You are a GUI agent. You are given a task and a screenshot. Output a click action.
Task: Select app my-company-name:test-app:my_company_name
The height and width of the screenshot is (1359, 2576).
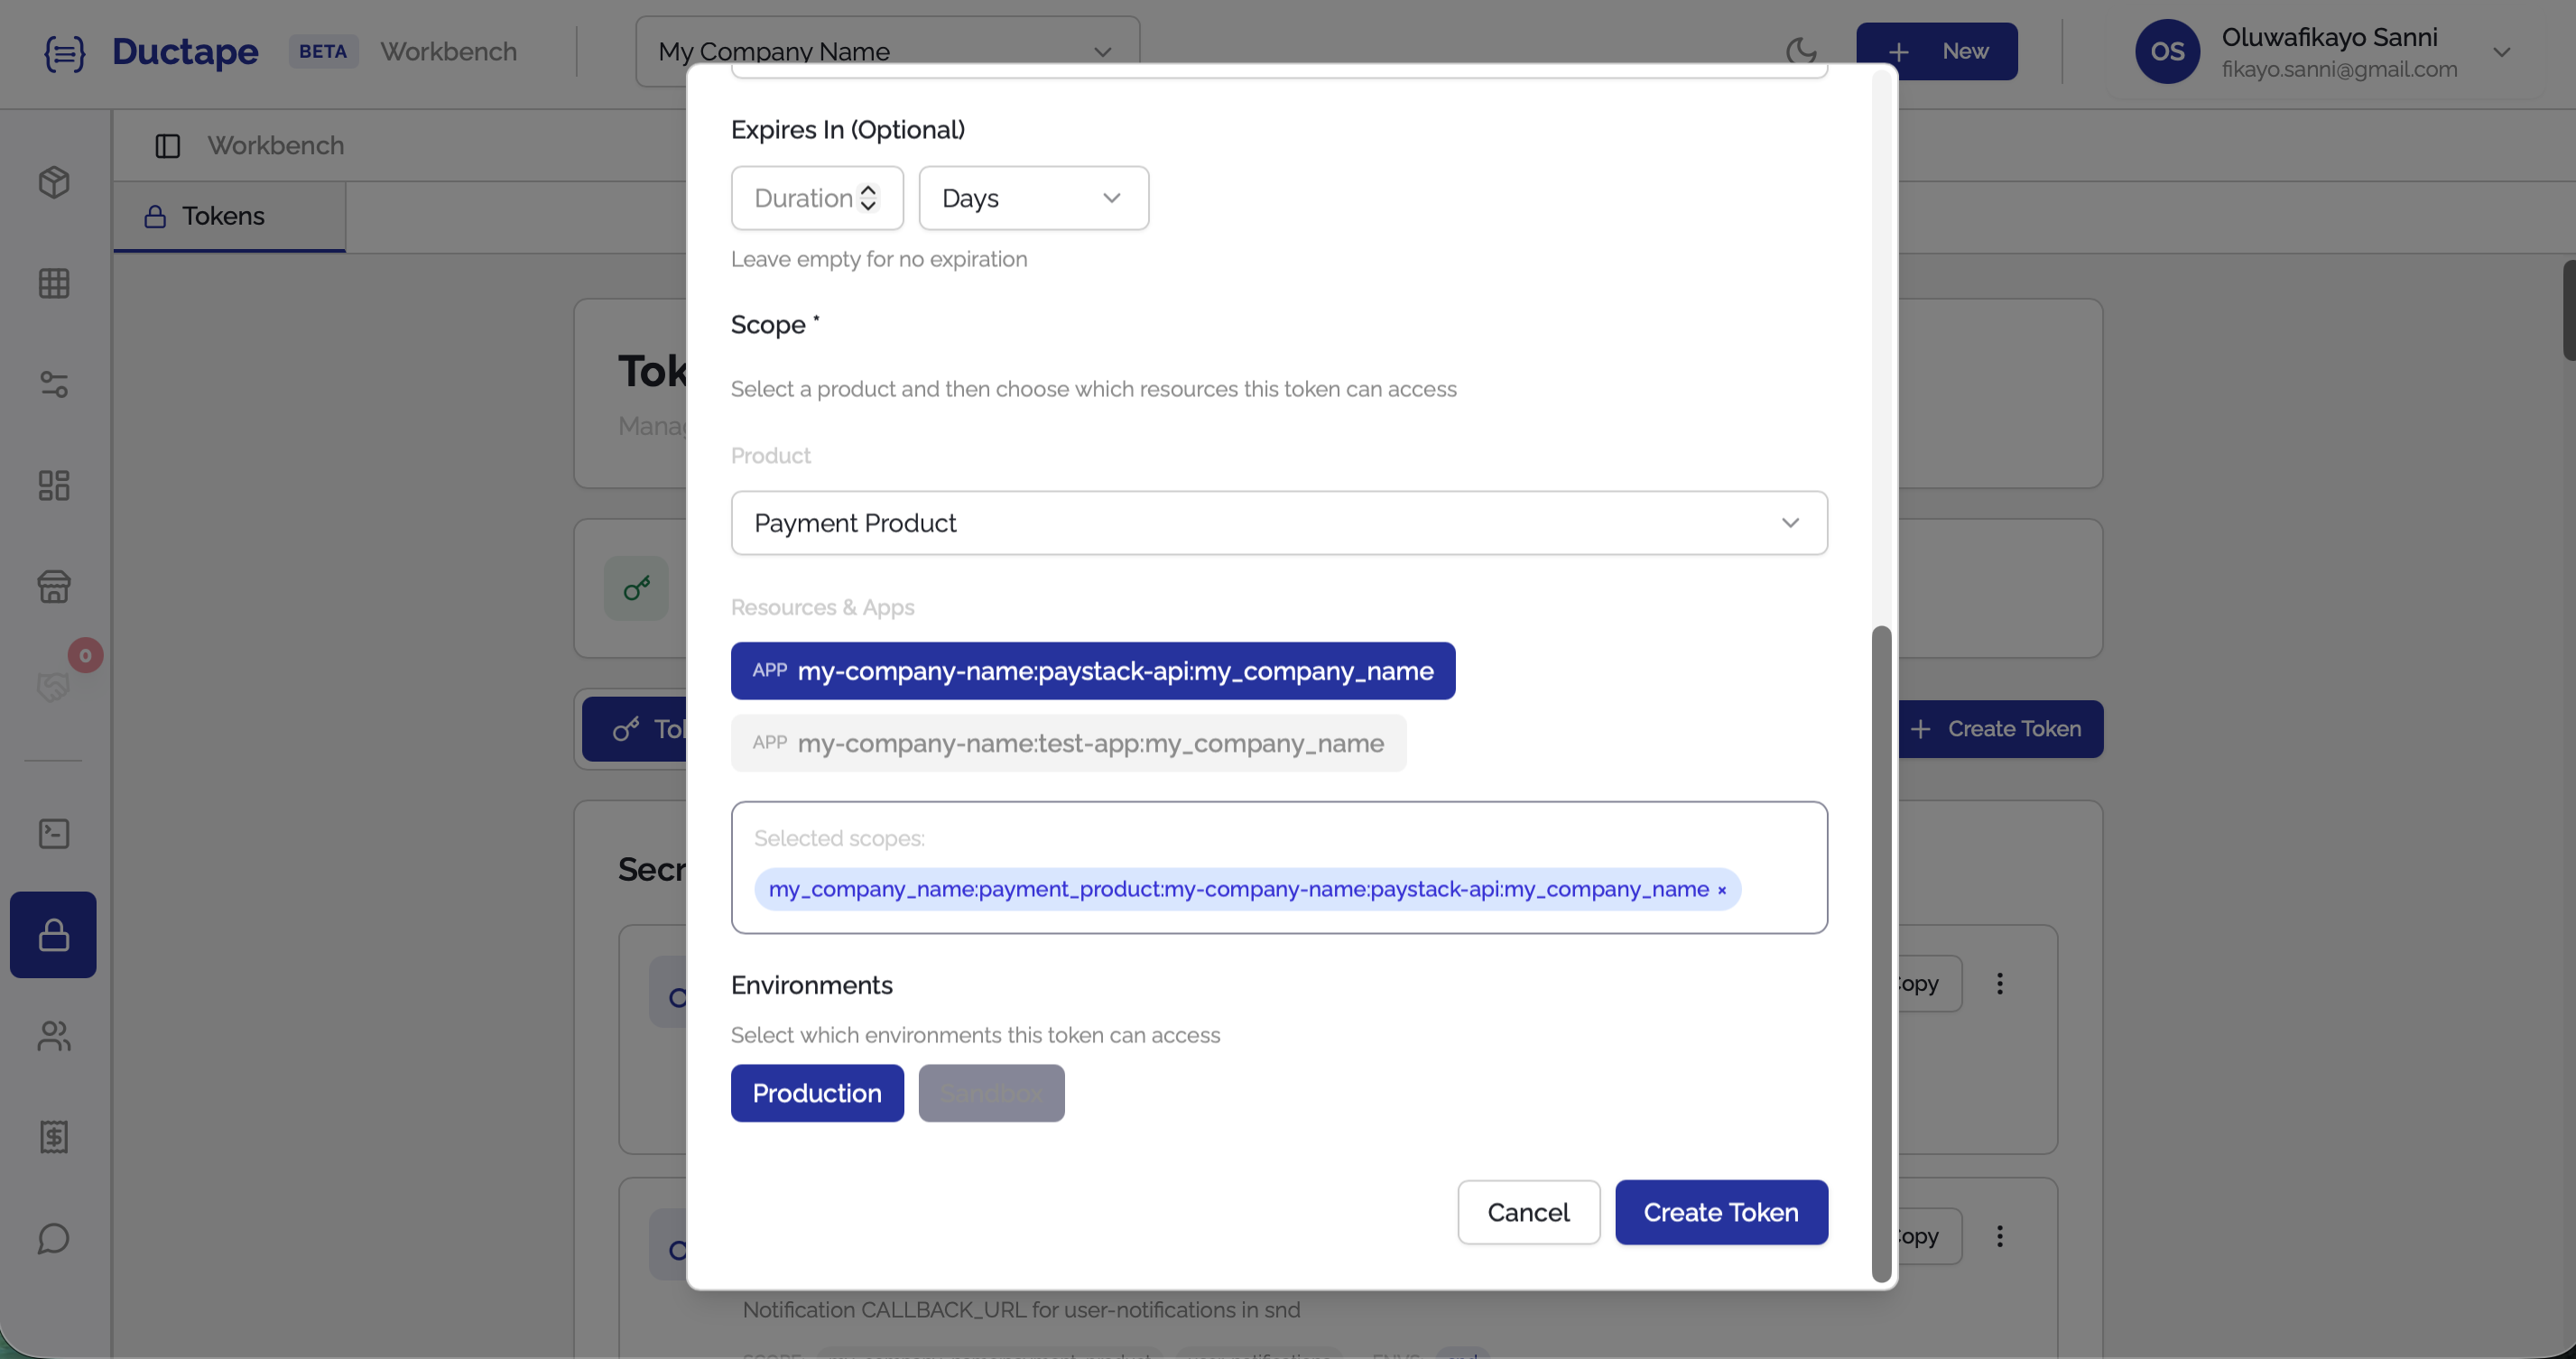(1069, 743)
